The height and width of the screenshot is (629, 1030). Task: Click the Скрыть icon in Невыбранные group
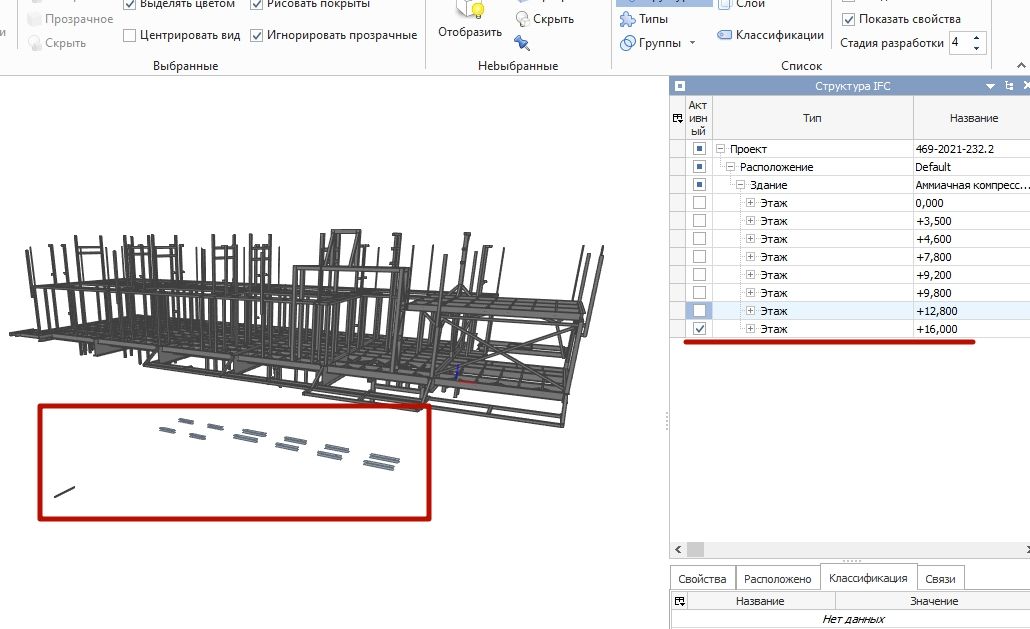523,18
